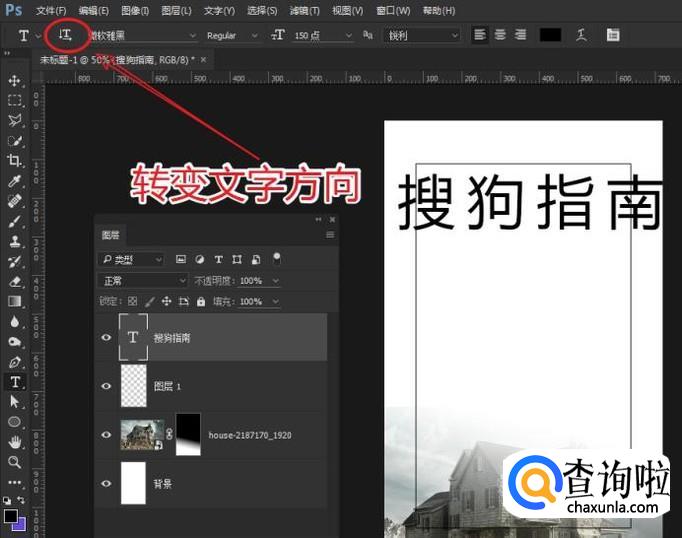Open the blend mode 正常 dropdown
682x538 pixels.
(143, 281)
